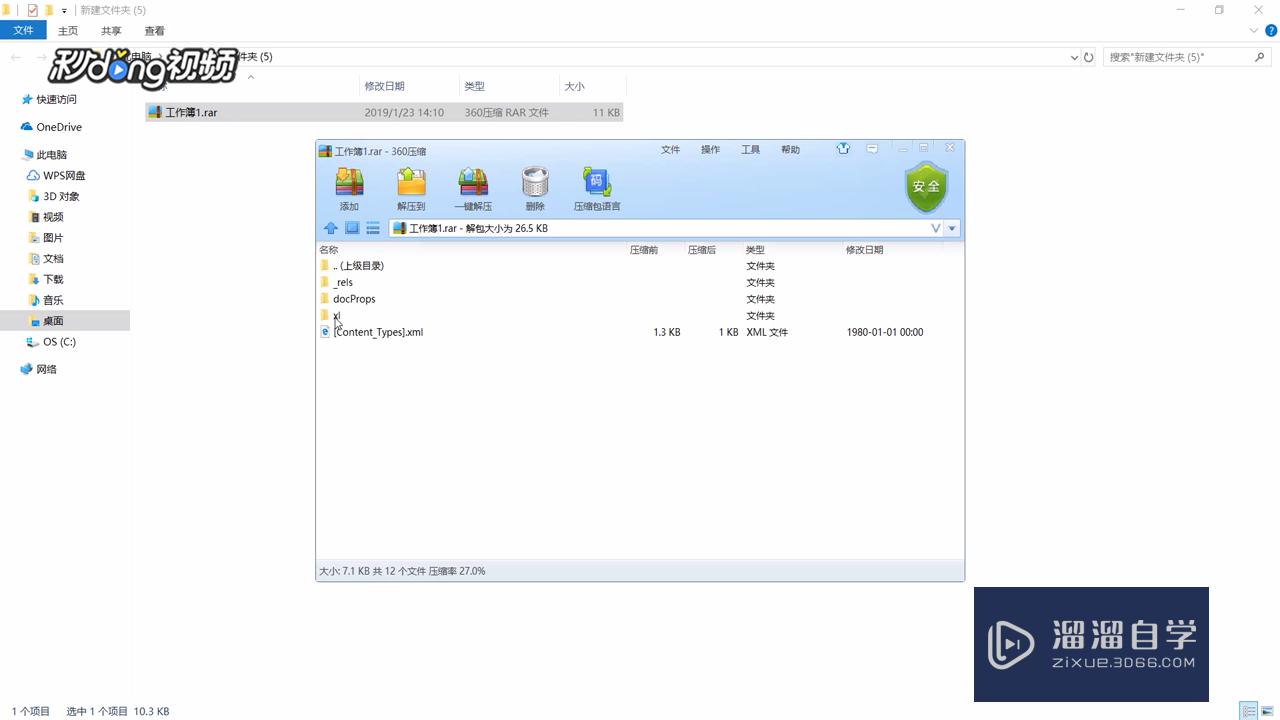Switch 360压缩 to icon view mode

352,228
